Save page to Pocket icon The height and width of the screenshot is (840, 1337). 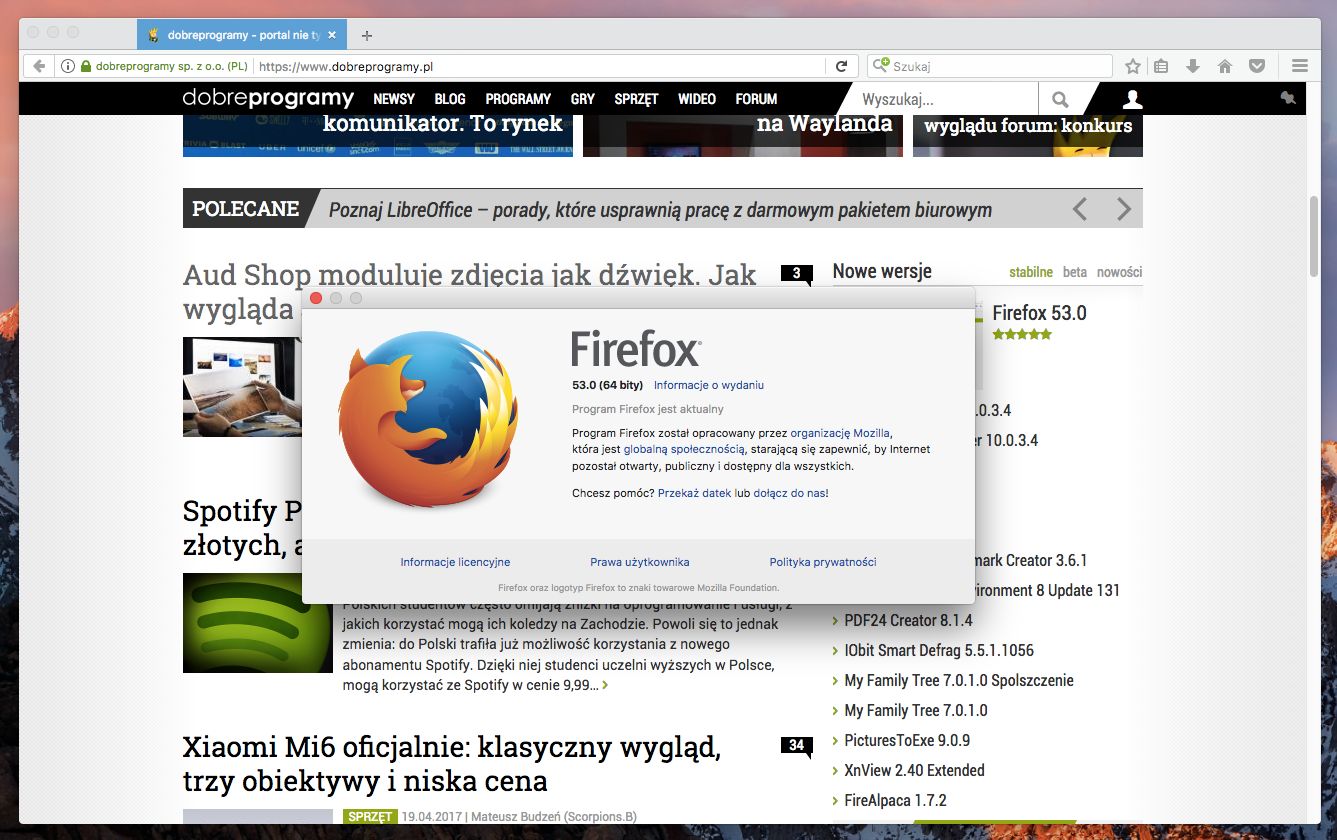[x=1258, y=66]
